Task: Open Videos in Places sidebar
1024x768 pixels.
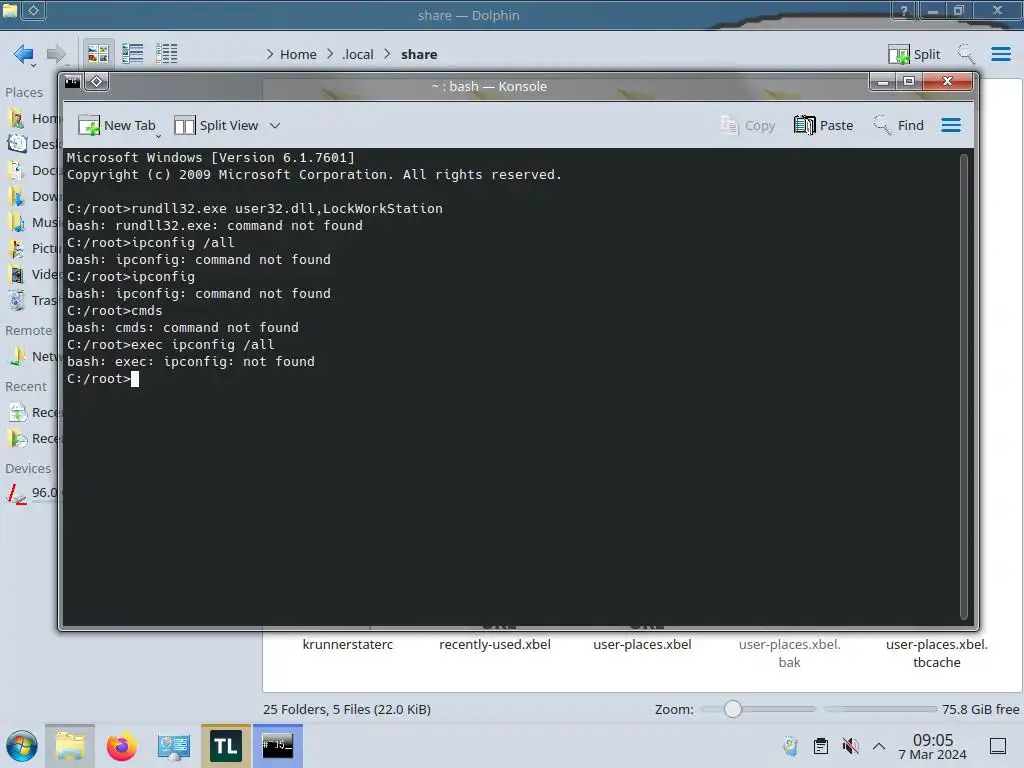Action: click(x=33, y=274)
